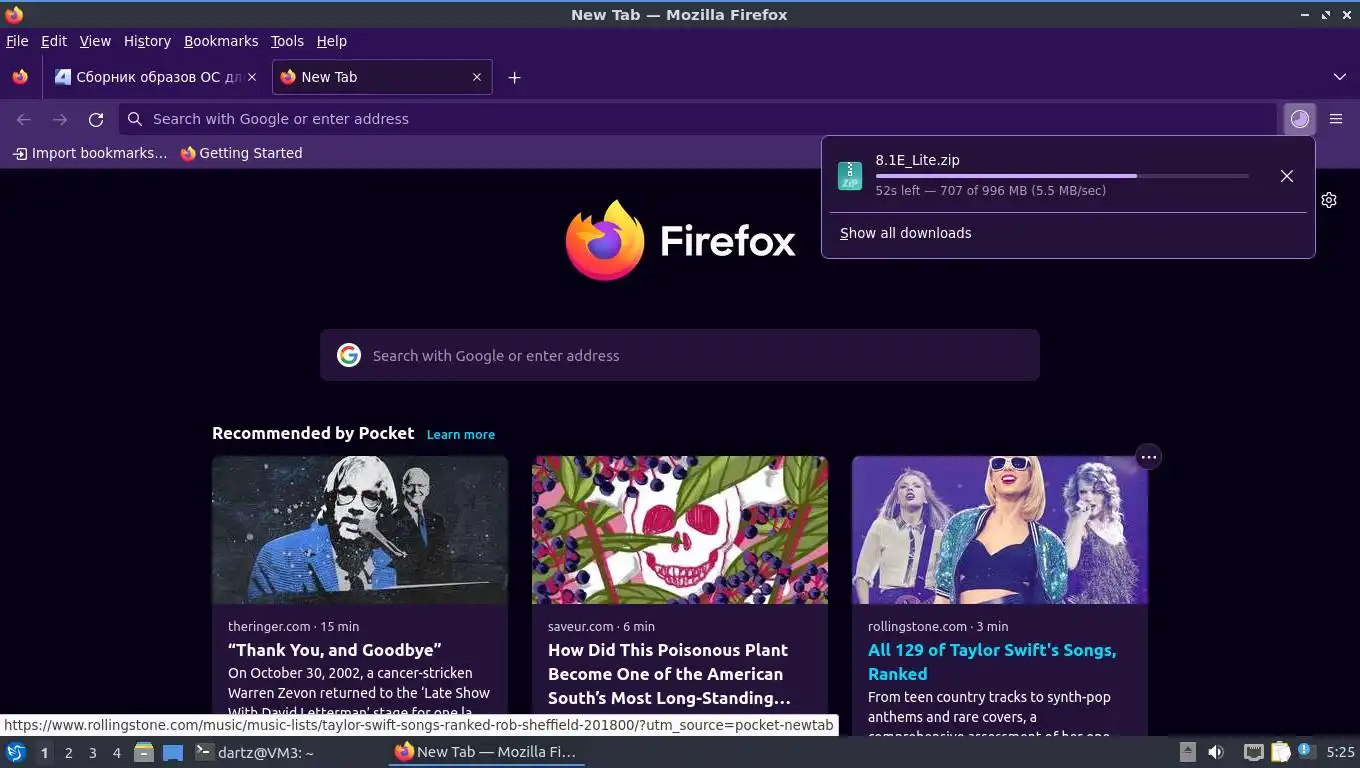Click the show desktop blue taskbar icon
This screenshot has width=1360, height=768.
(173, 752)
